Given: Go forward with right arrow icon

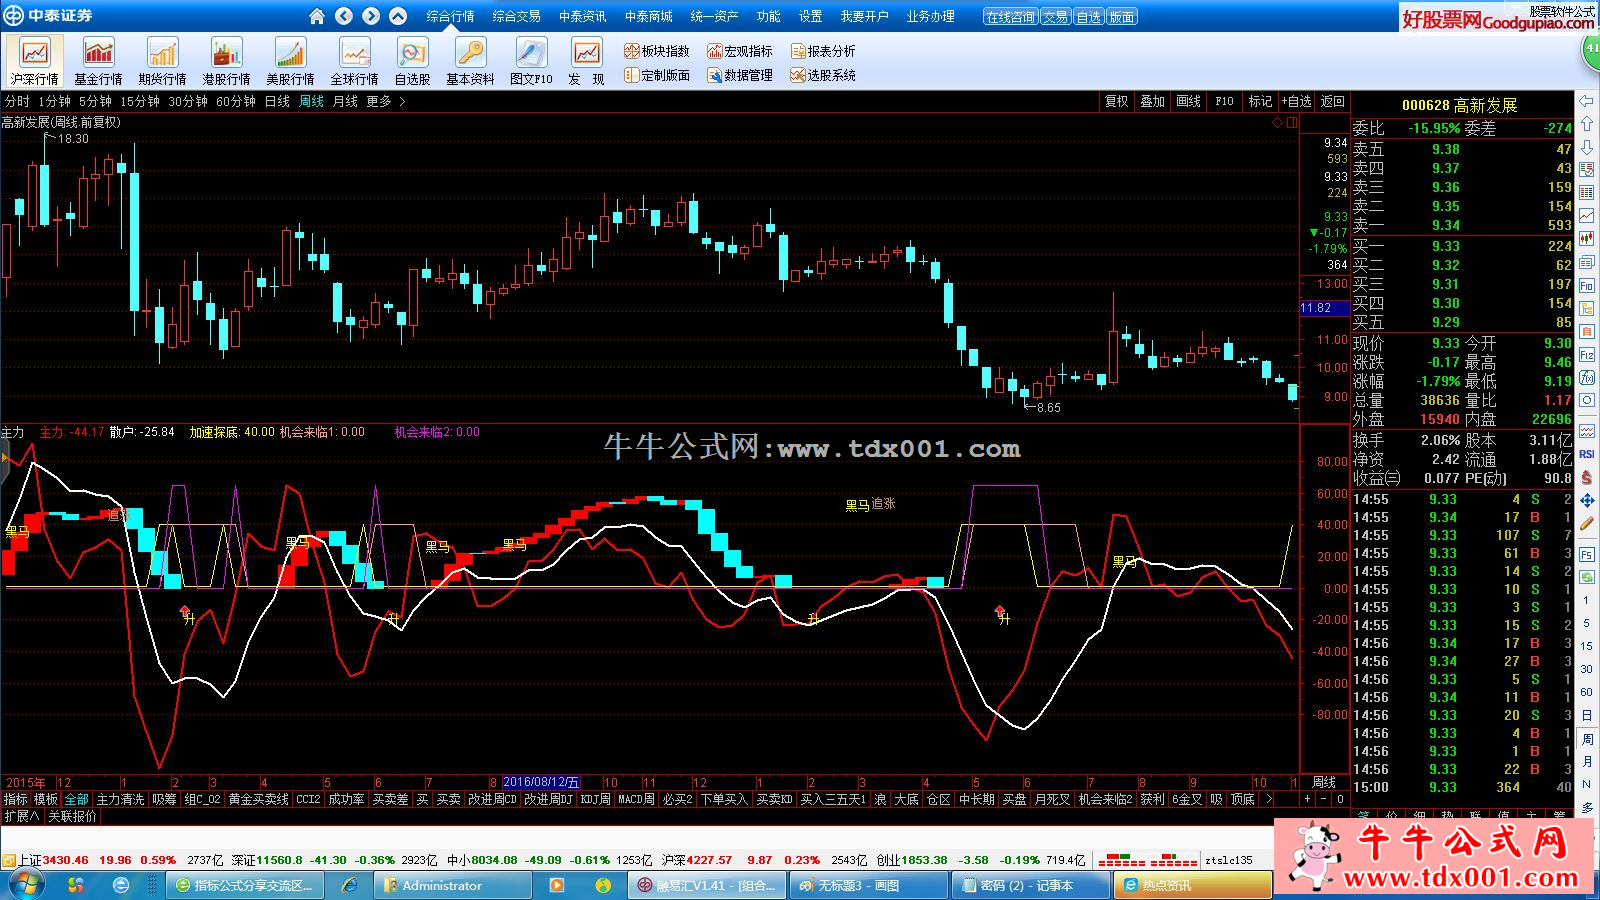Looking at the screenshot, I should coord(371,16).
